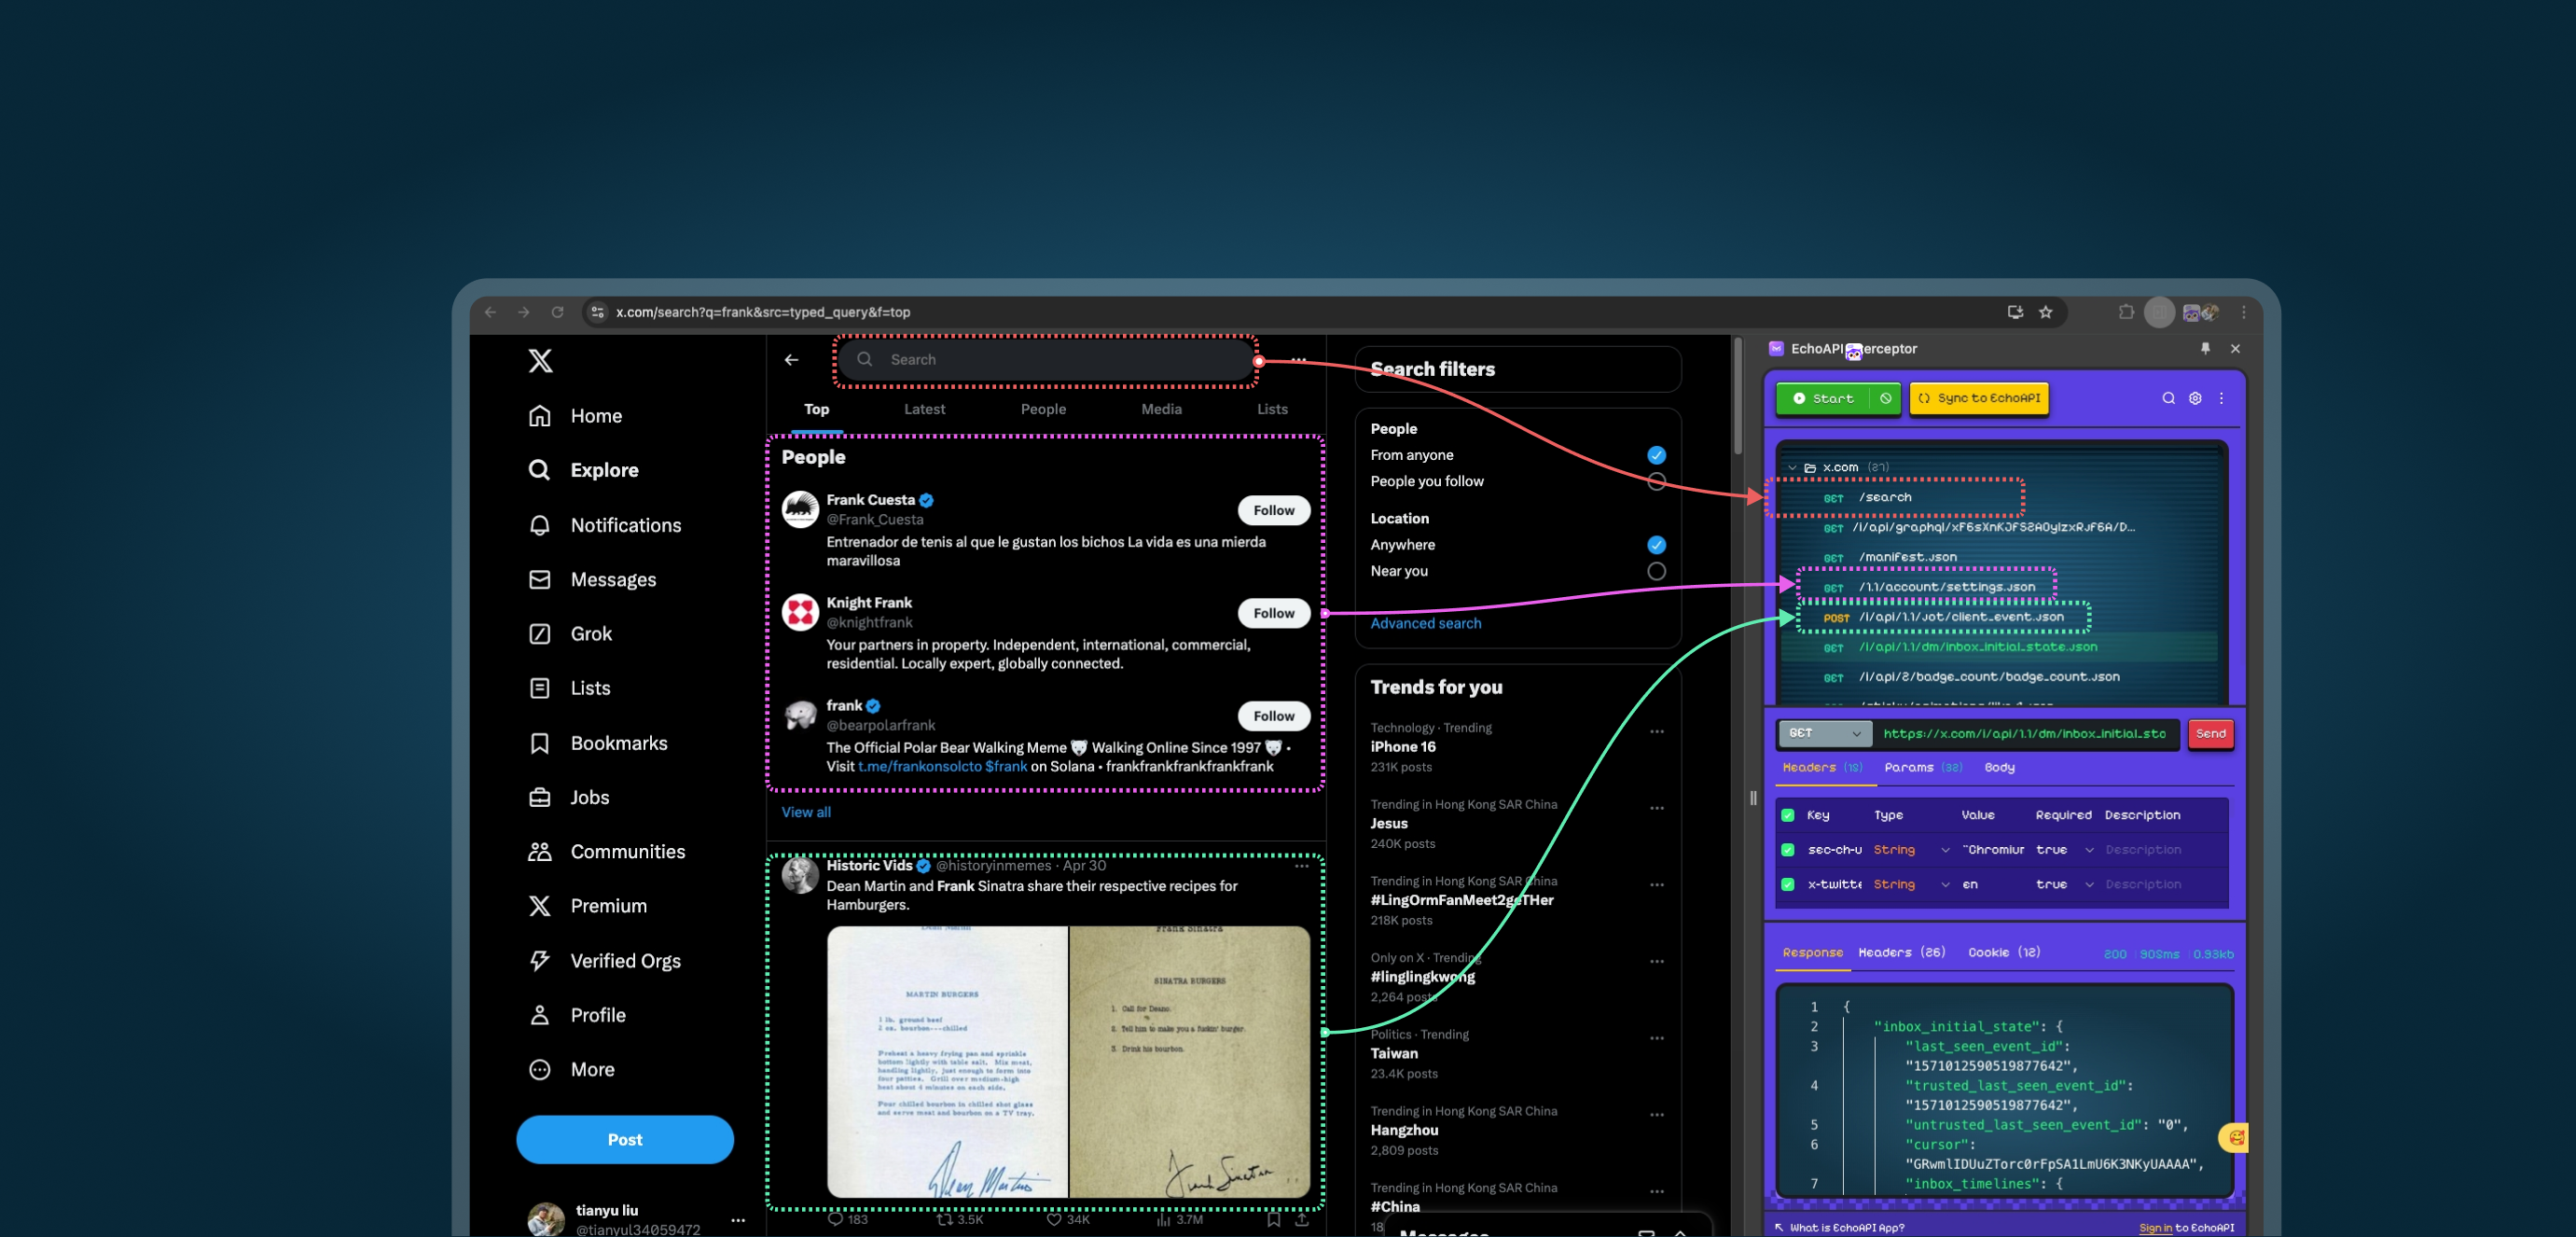The height and width of the screenshot is (1237, 2576).
Task: Open Verified Orgs in sidebar
Action: click(604, 961)
